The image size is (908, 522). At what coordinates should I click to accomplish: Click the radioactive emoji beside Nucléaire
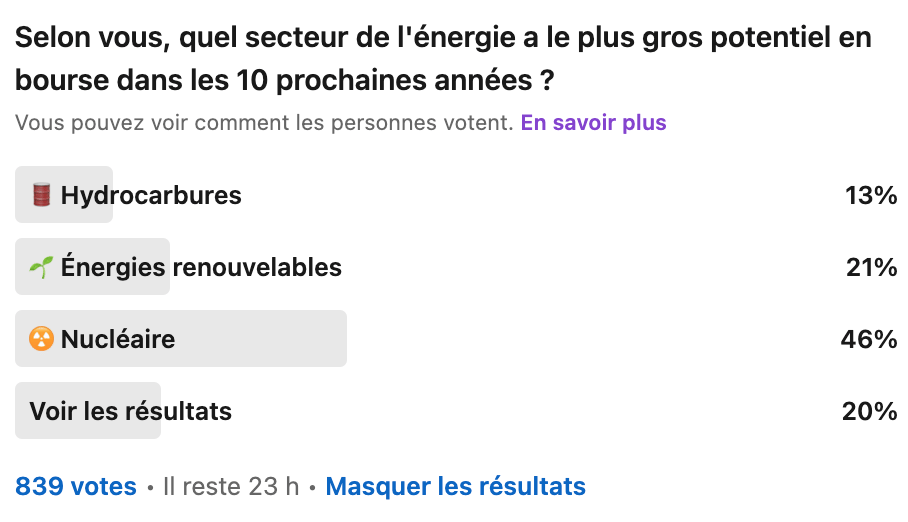(41, 339)
